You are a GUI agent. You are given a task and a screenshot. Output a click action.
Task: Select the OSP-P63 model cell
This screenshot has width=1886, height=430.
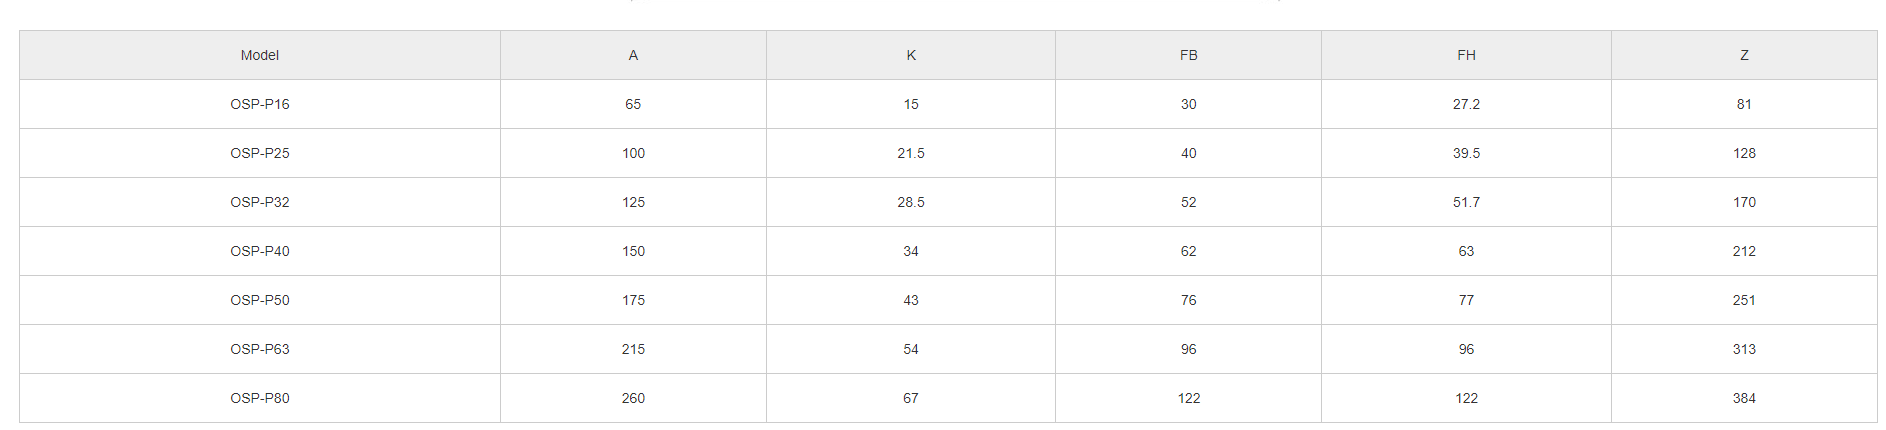(x=260, y=349)
